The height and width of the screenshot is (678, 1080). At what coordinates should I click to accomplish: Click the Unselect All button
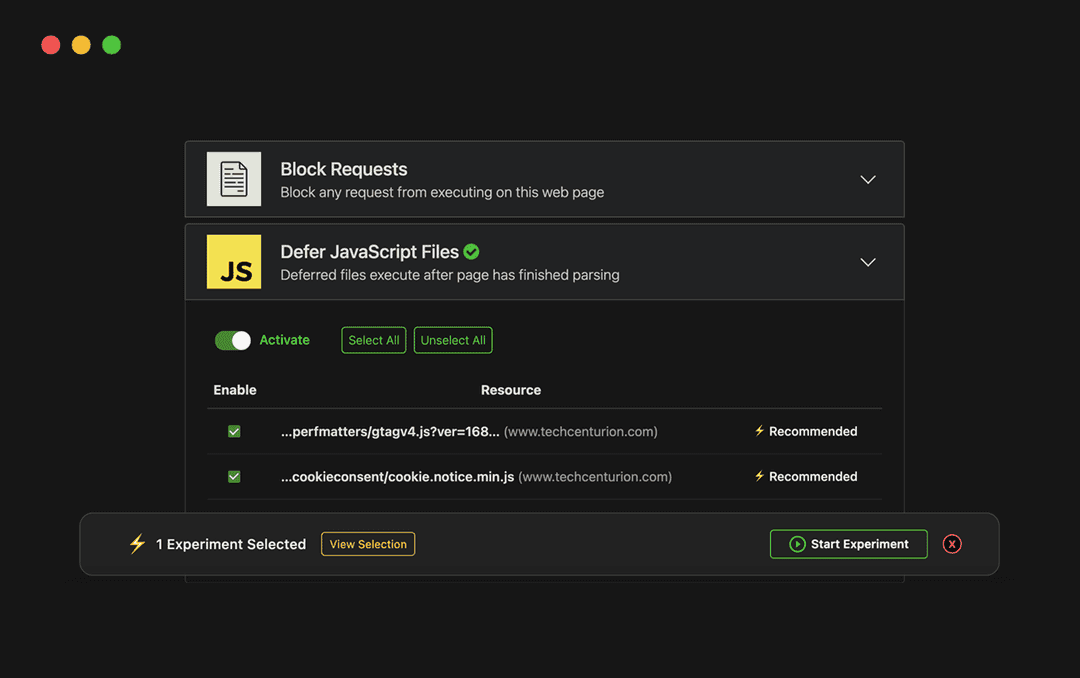click(x=452, y=340)
